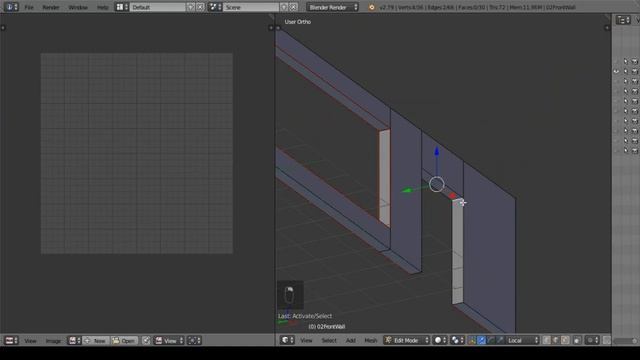Open the viewport shading dropdown
Screen dimensions: 640x360
click(440, 340)
